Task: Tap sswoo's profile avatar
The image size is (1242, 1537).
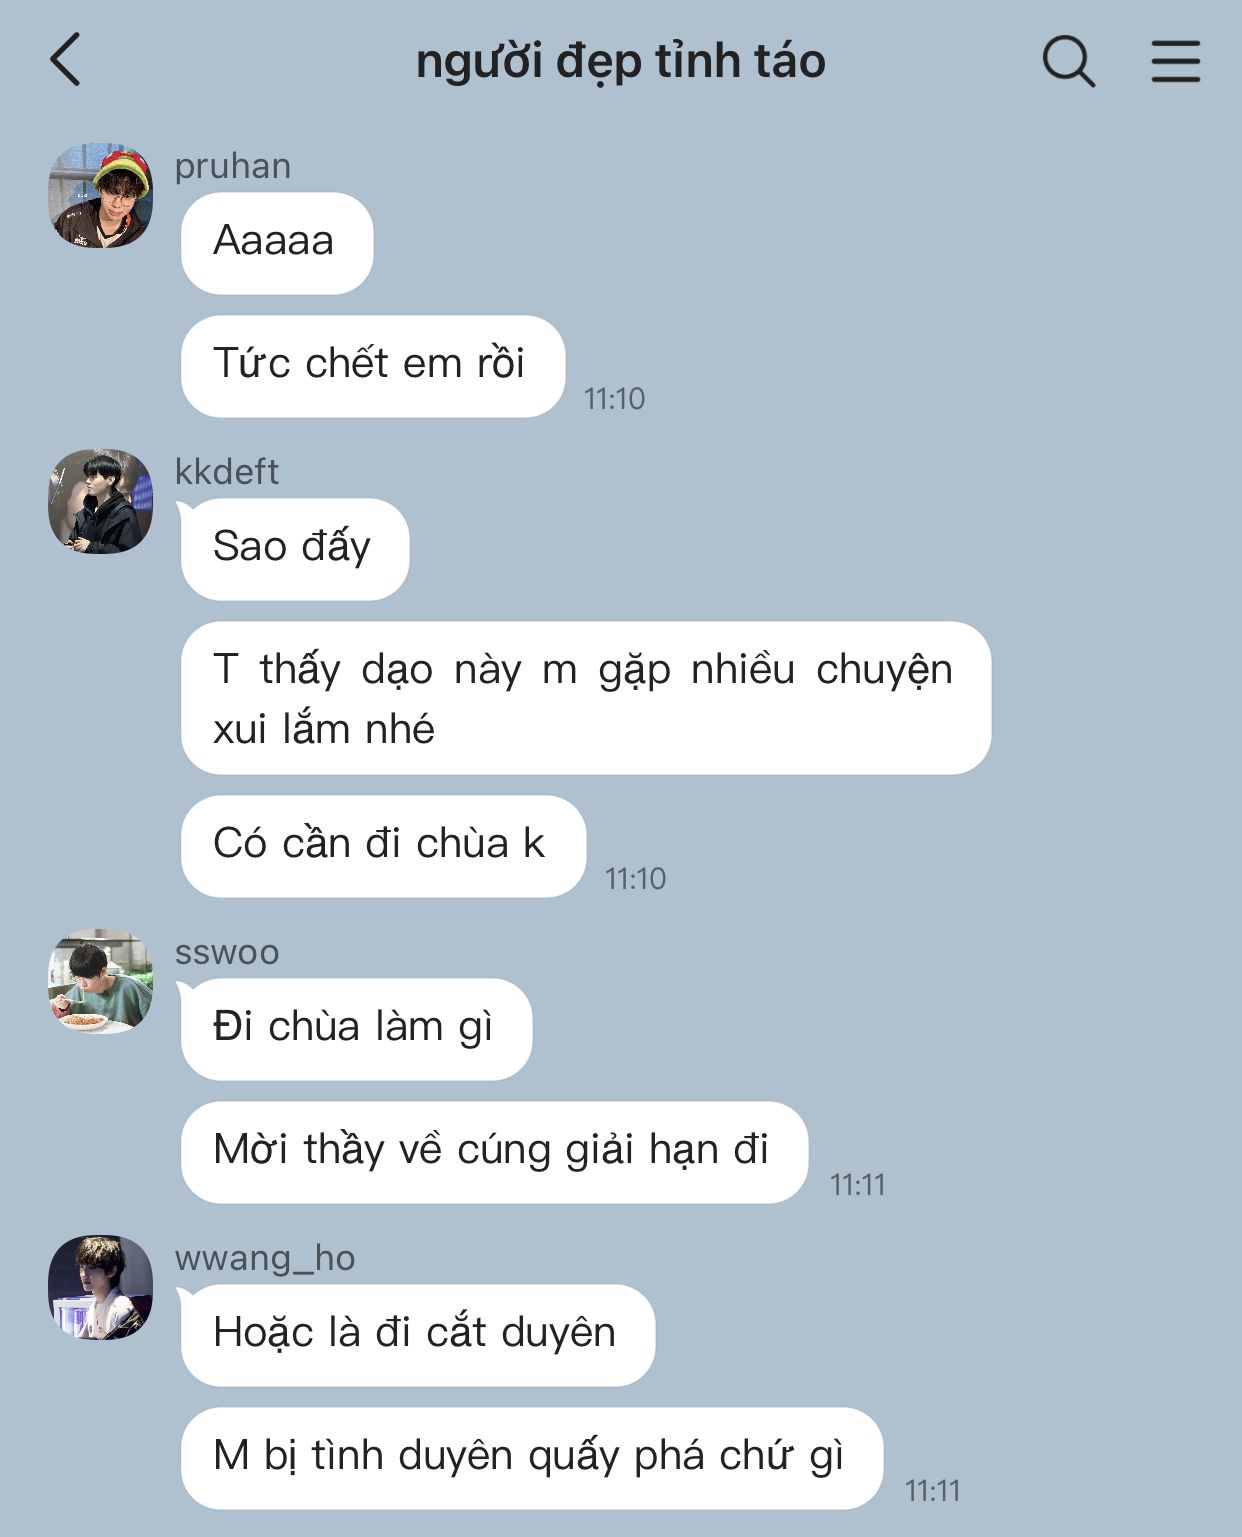Action: pos(101,982)
